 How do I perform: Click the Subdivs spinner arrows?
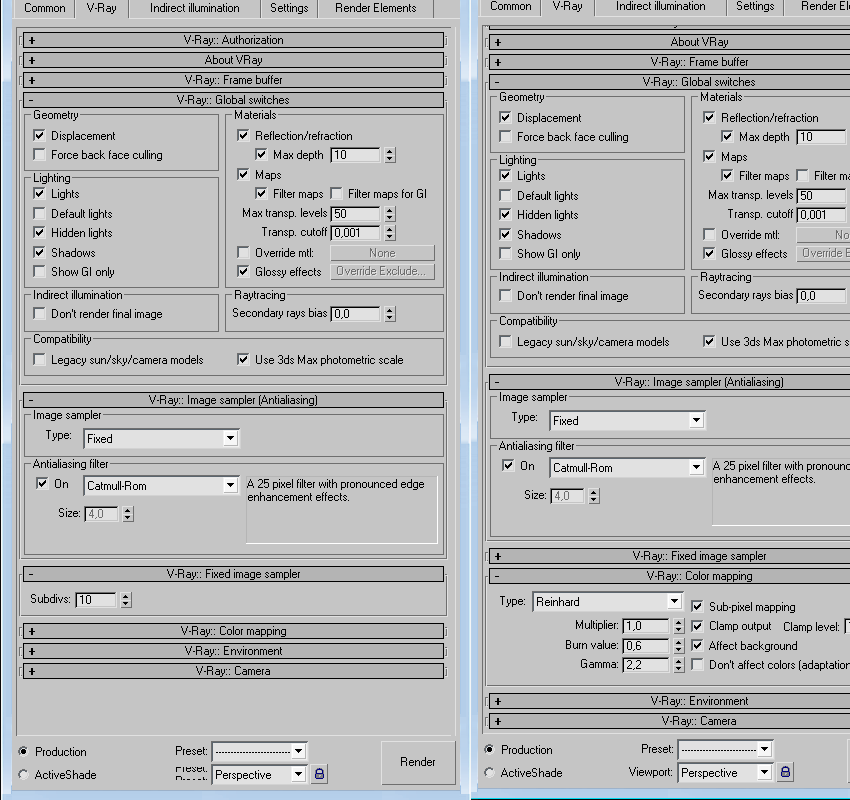pyautogui.click(x=125, y=600)
